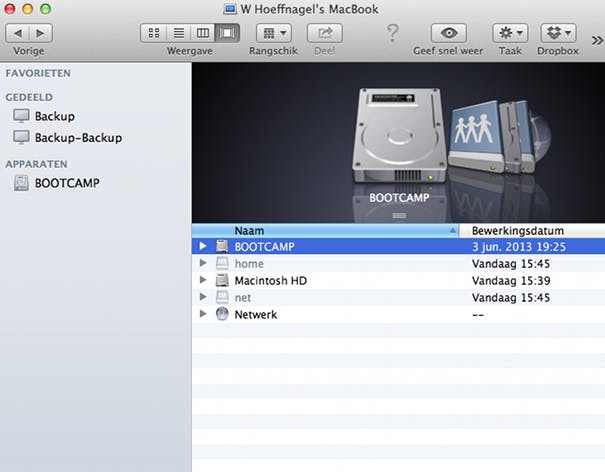605x472 pixels.
Task: Select the net row name
Action: pyautogui.click(x=243, y=298)
